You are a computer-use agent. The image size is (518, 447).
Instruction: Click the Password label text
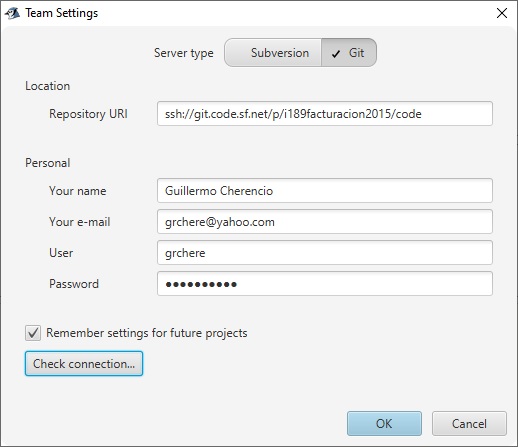[74, 284]
